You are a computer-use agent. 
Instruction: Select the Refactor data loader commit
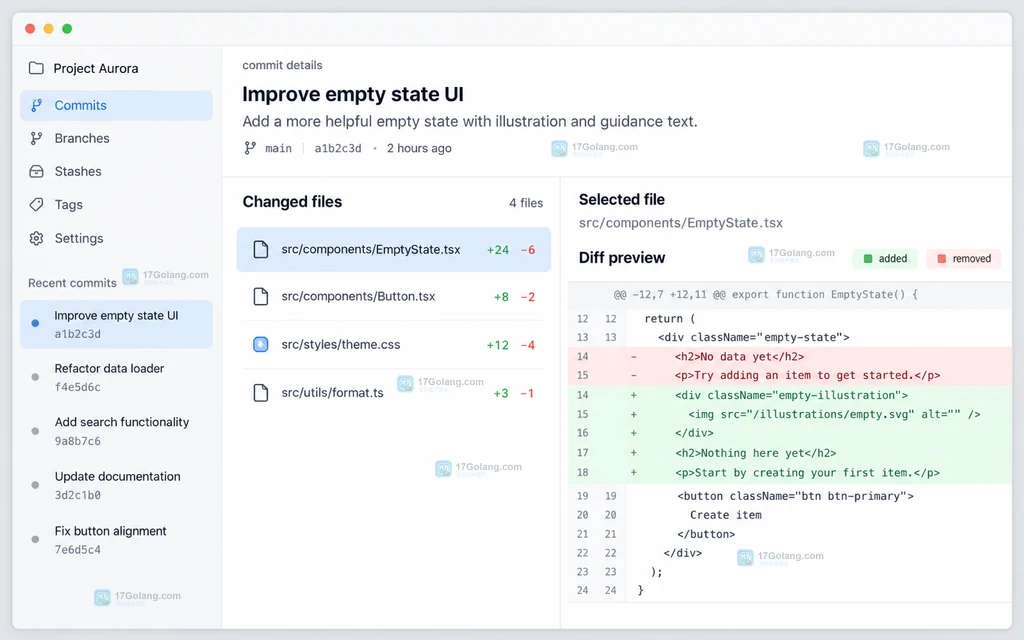(x=116, y=377)
